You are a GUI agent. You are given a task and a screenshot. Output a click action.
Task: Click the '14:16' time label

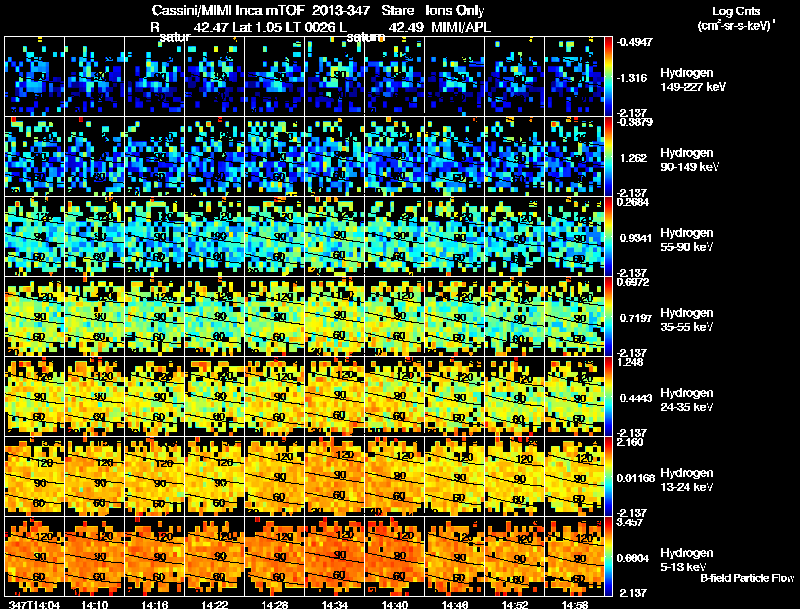click(155, 604)
